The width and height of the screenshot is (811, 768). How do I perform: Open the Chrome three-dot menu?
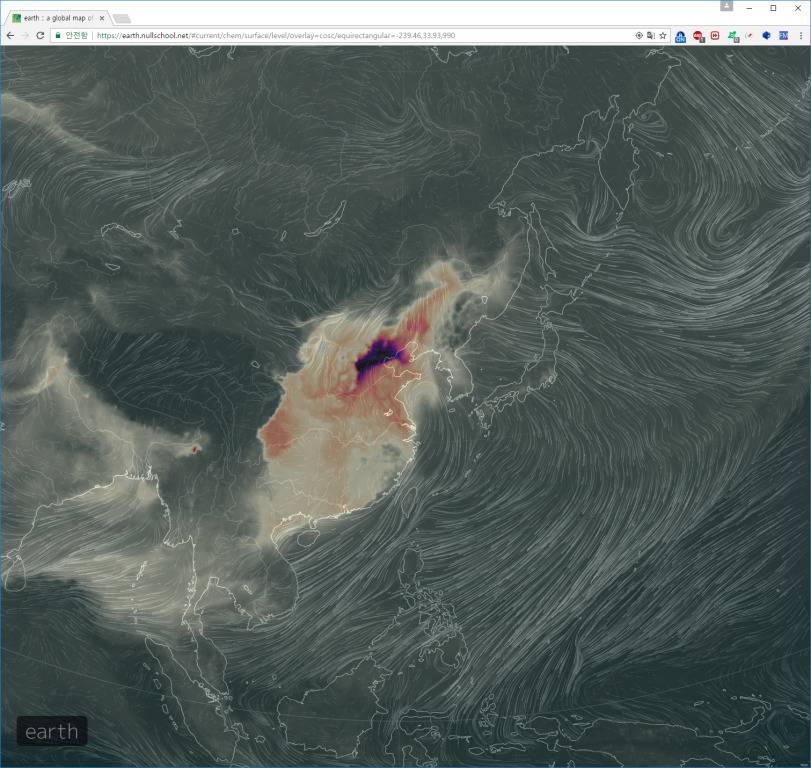pos(800,35)
